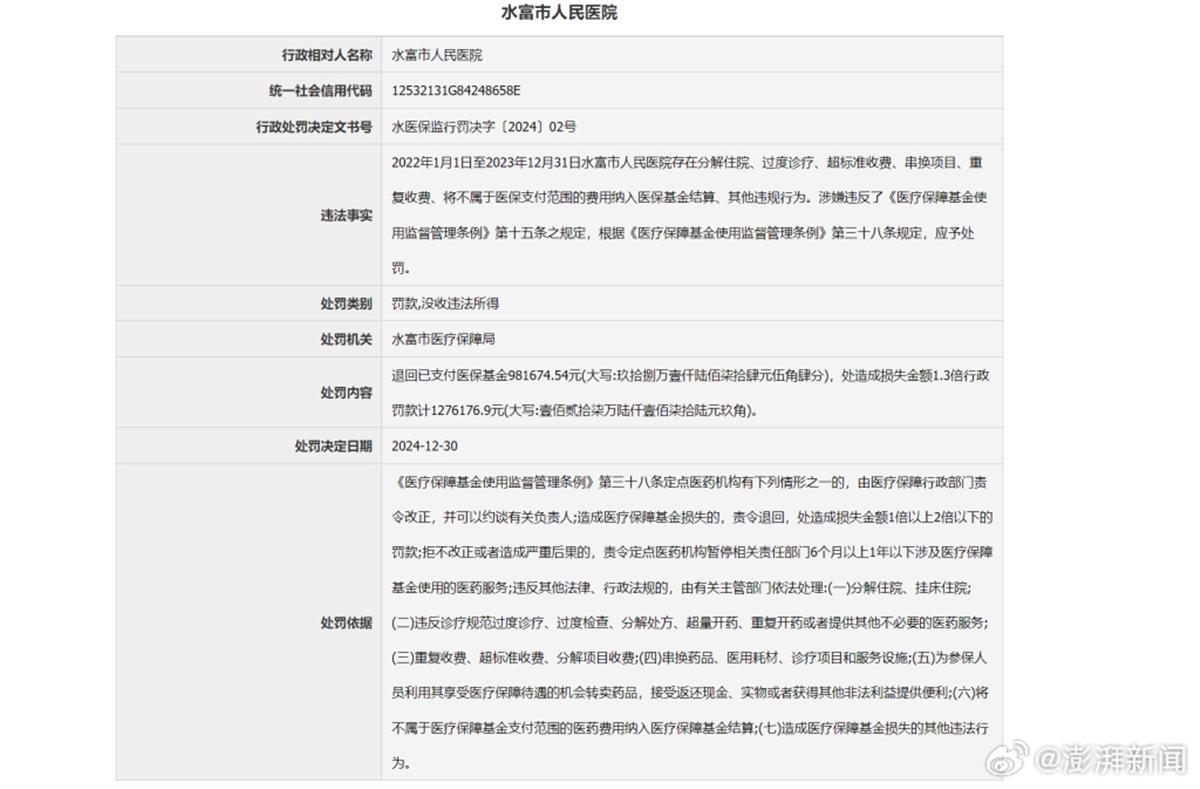Click the document number 水医保监行罚决字〔2024〕02号
Screen dimensions: 1200x789
pos(484,127)
